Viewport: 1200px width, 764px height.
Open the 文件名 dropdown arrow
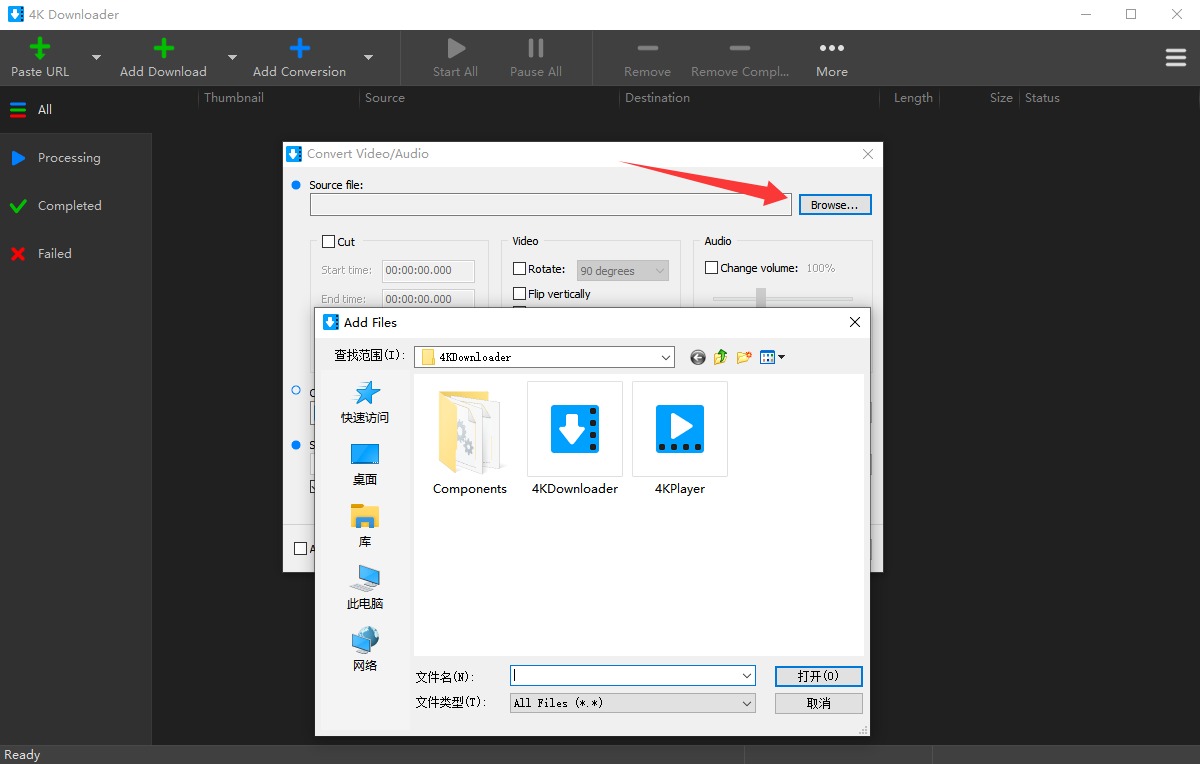[x=747, y=676]
